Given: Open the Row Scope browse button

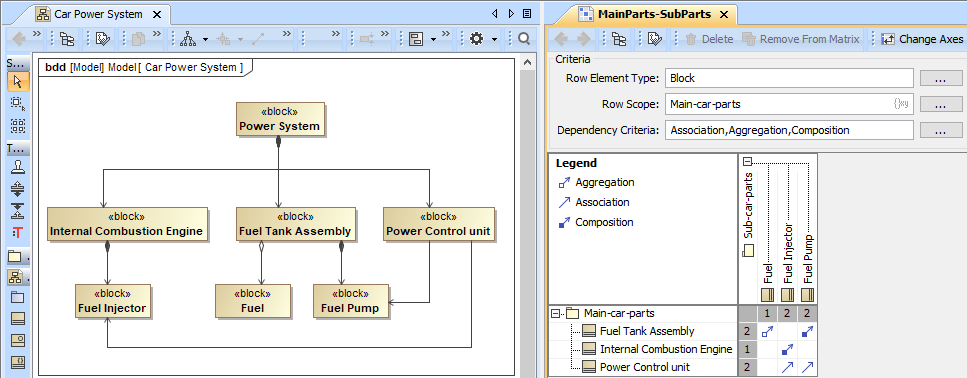Looking at the screenshot, I should 940,104.
